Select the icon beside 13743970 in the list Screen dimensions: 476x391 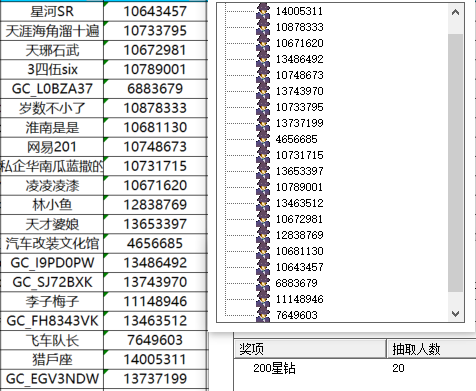click(x=263, y=91)
